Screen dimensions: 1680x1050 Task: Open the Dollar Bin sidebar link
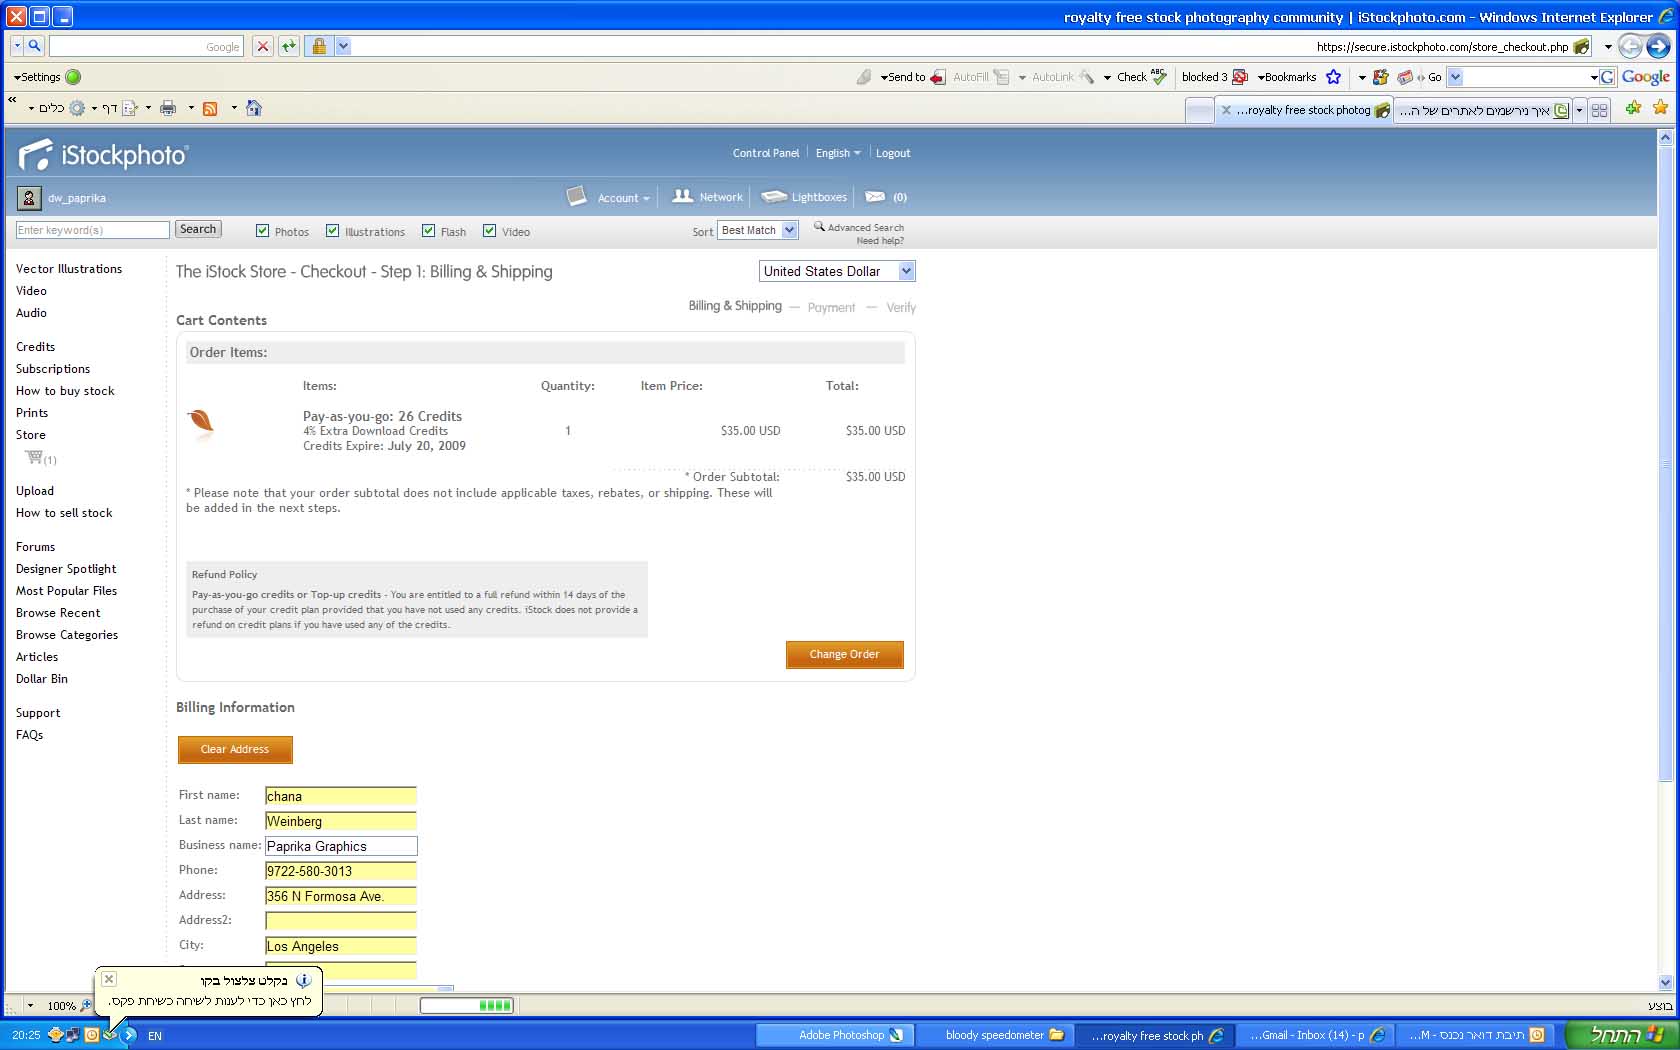tap(42, 679)
